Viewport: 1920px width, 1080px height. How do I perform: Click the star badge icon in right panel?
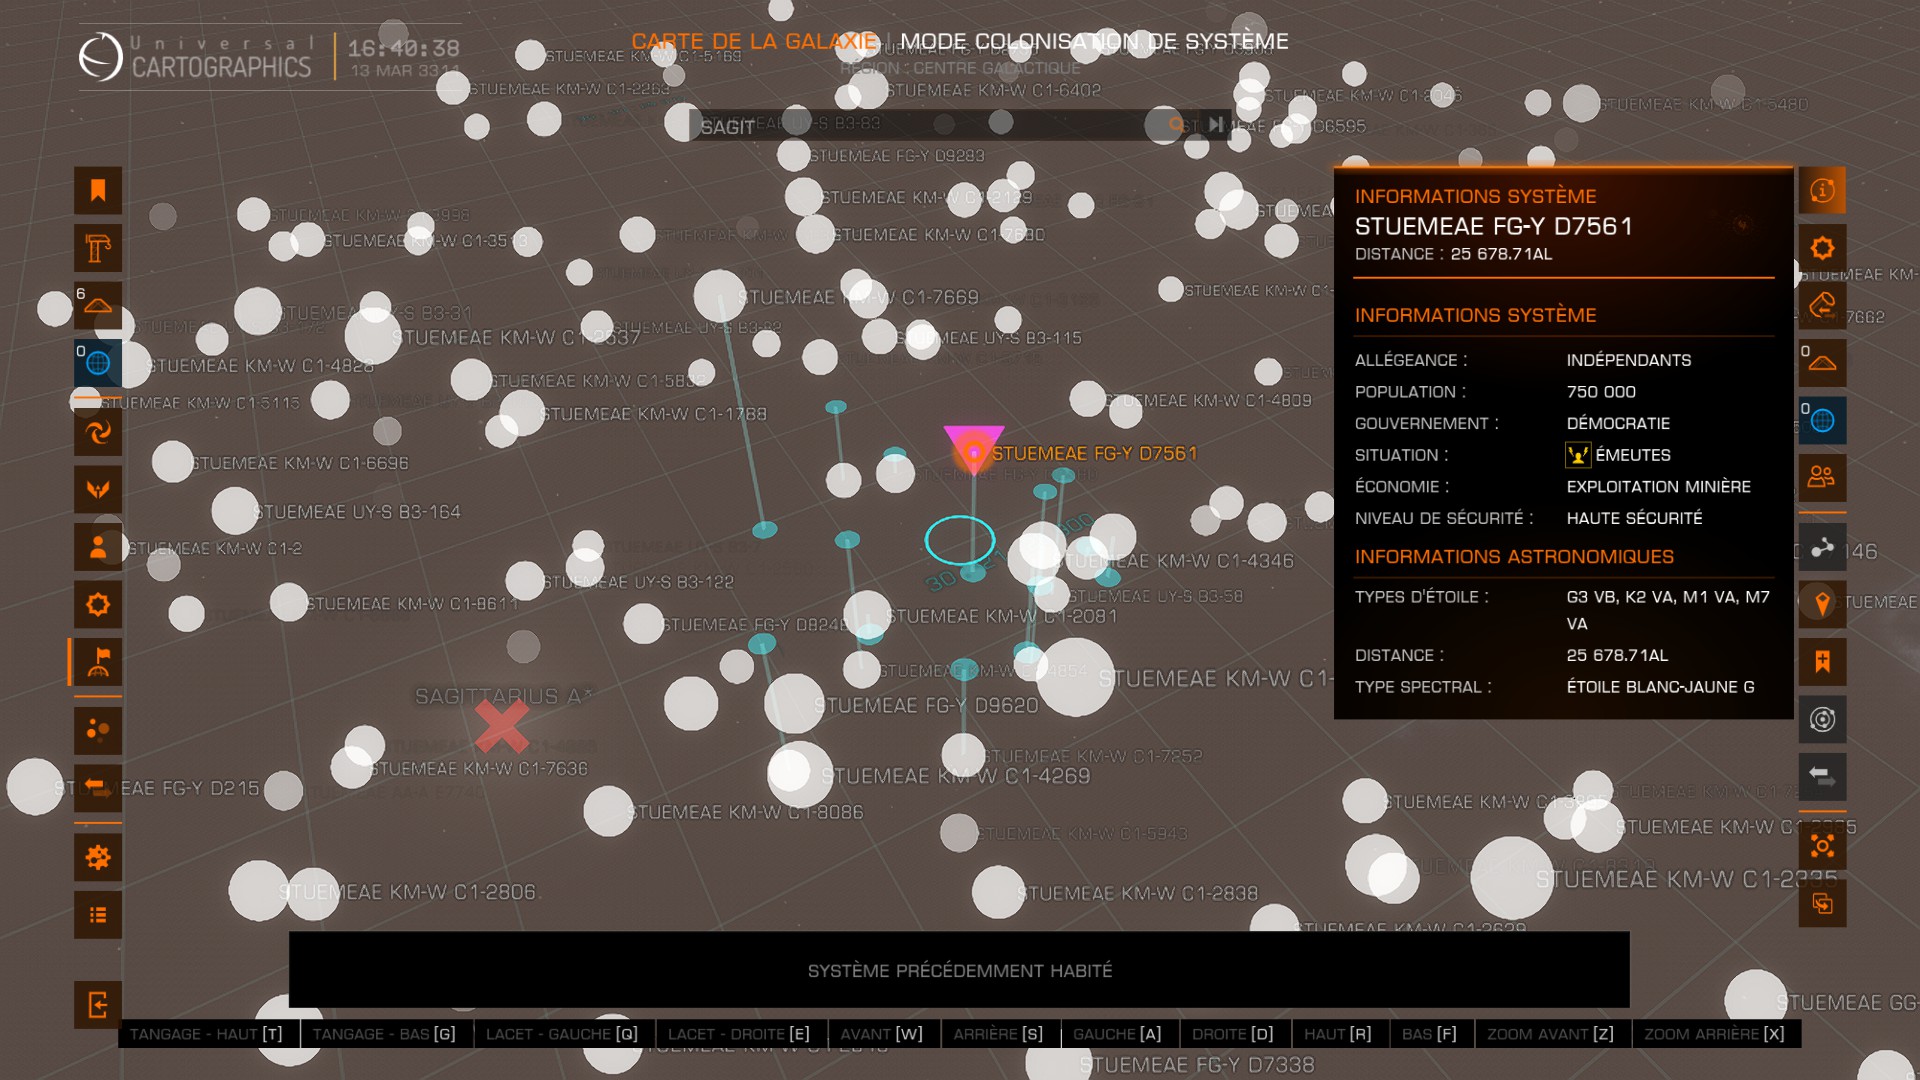(x=1822, y=248)
